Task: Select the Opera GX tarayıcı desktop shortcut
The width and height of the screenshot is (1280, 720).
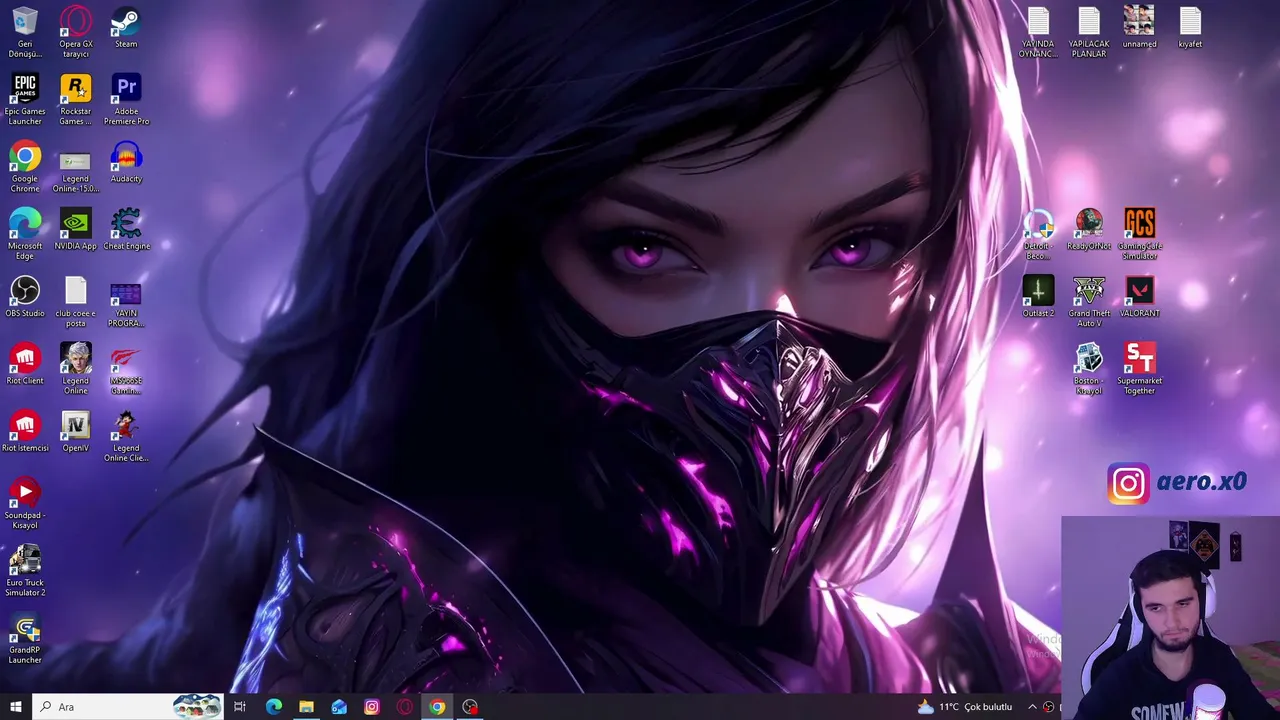Action: click(x=76, y=31)
